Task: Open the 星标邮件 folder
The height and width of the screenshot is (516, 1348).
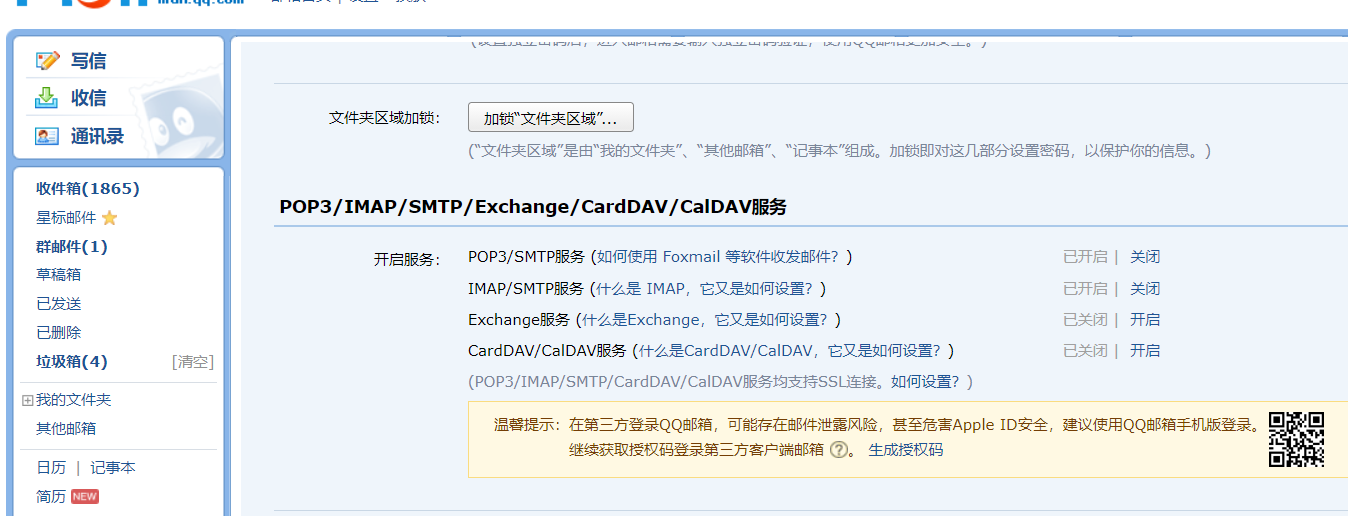Action: point(66,218)
